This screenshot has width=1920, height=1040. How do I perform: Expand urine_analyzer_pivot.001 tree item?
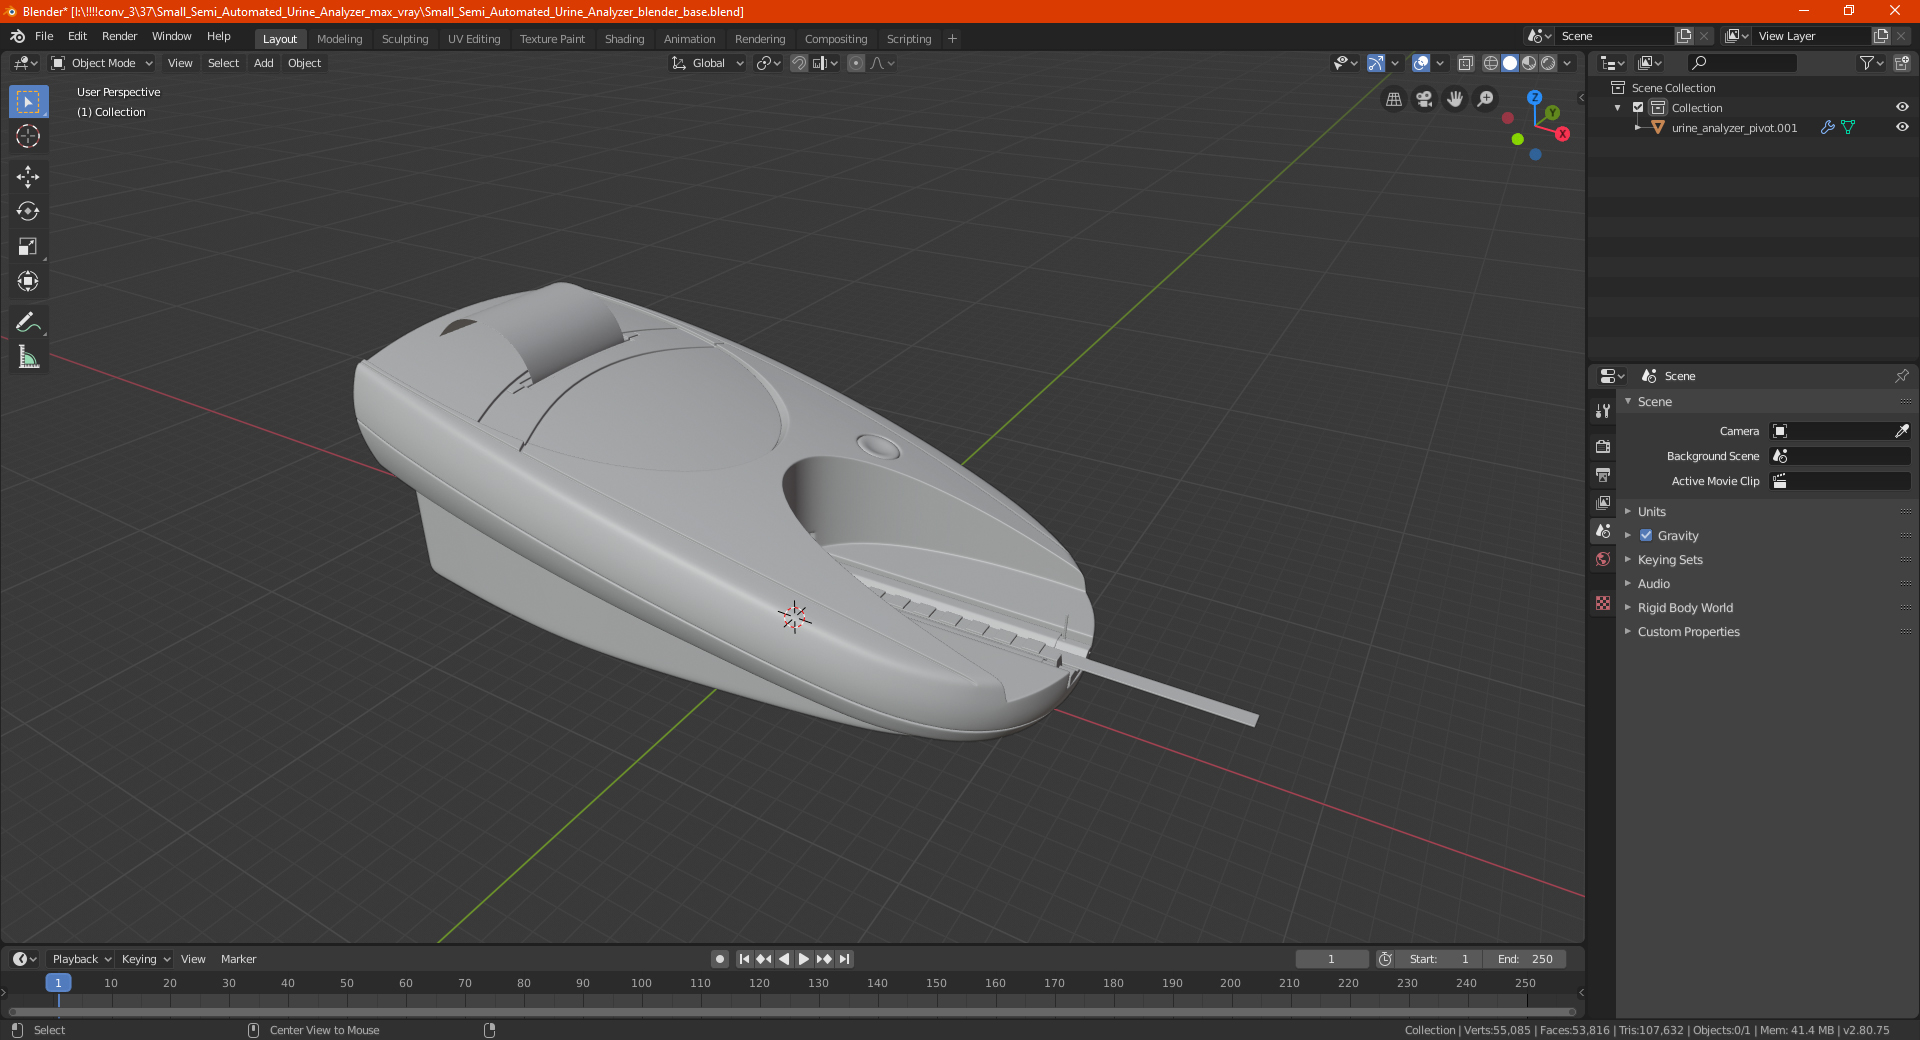(x=1637, y=128)
